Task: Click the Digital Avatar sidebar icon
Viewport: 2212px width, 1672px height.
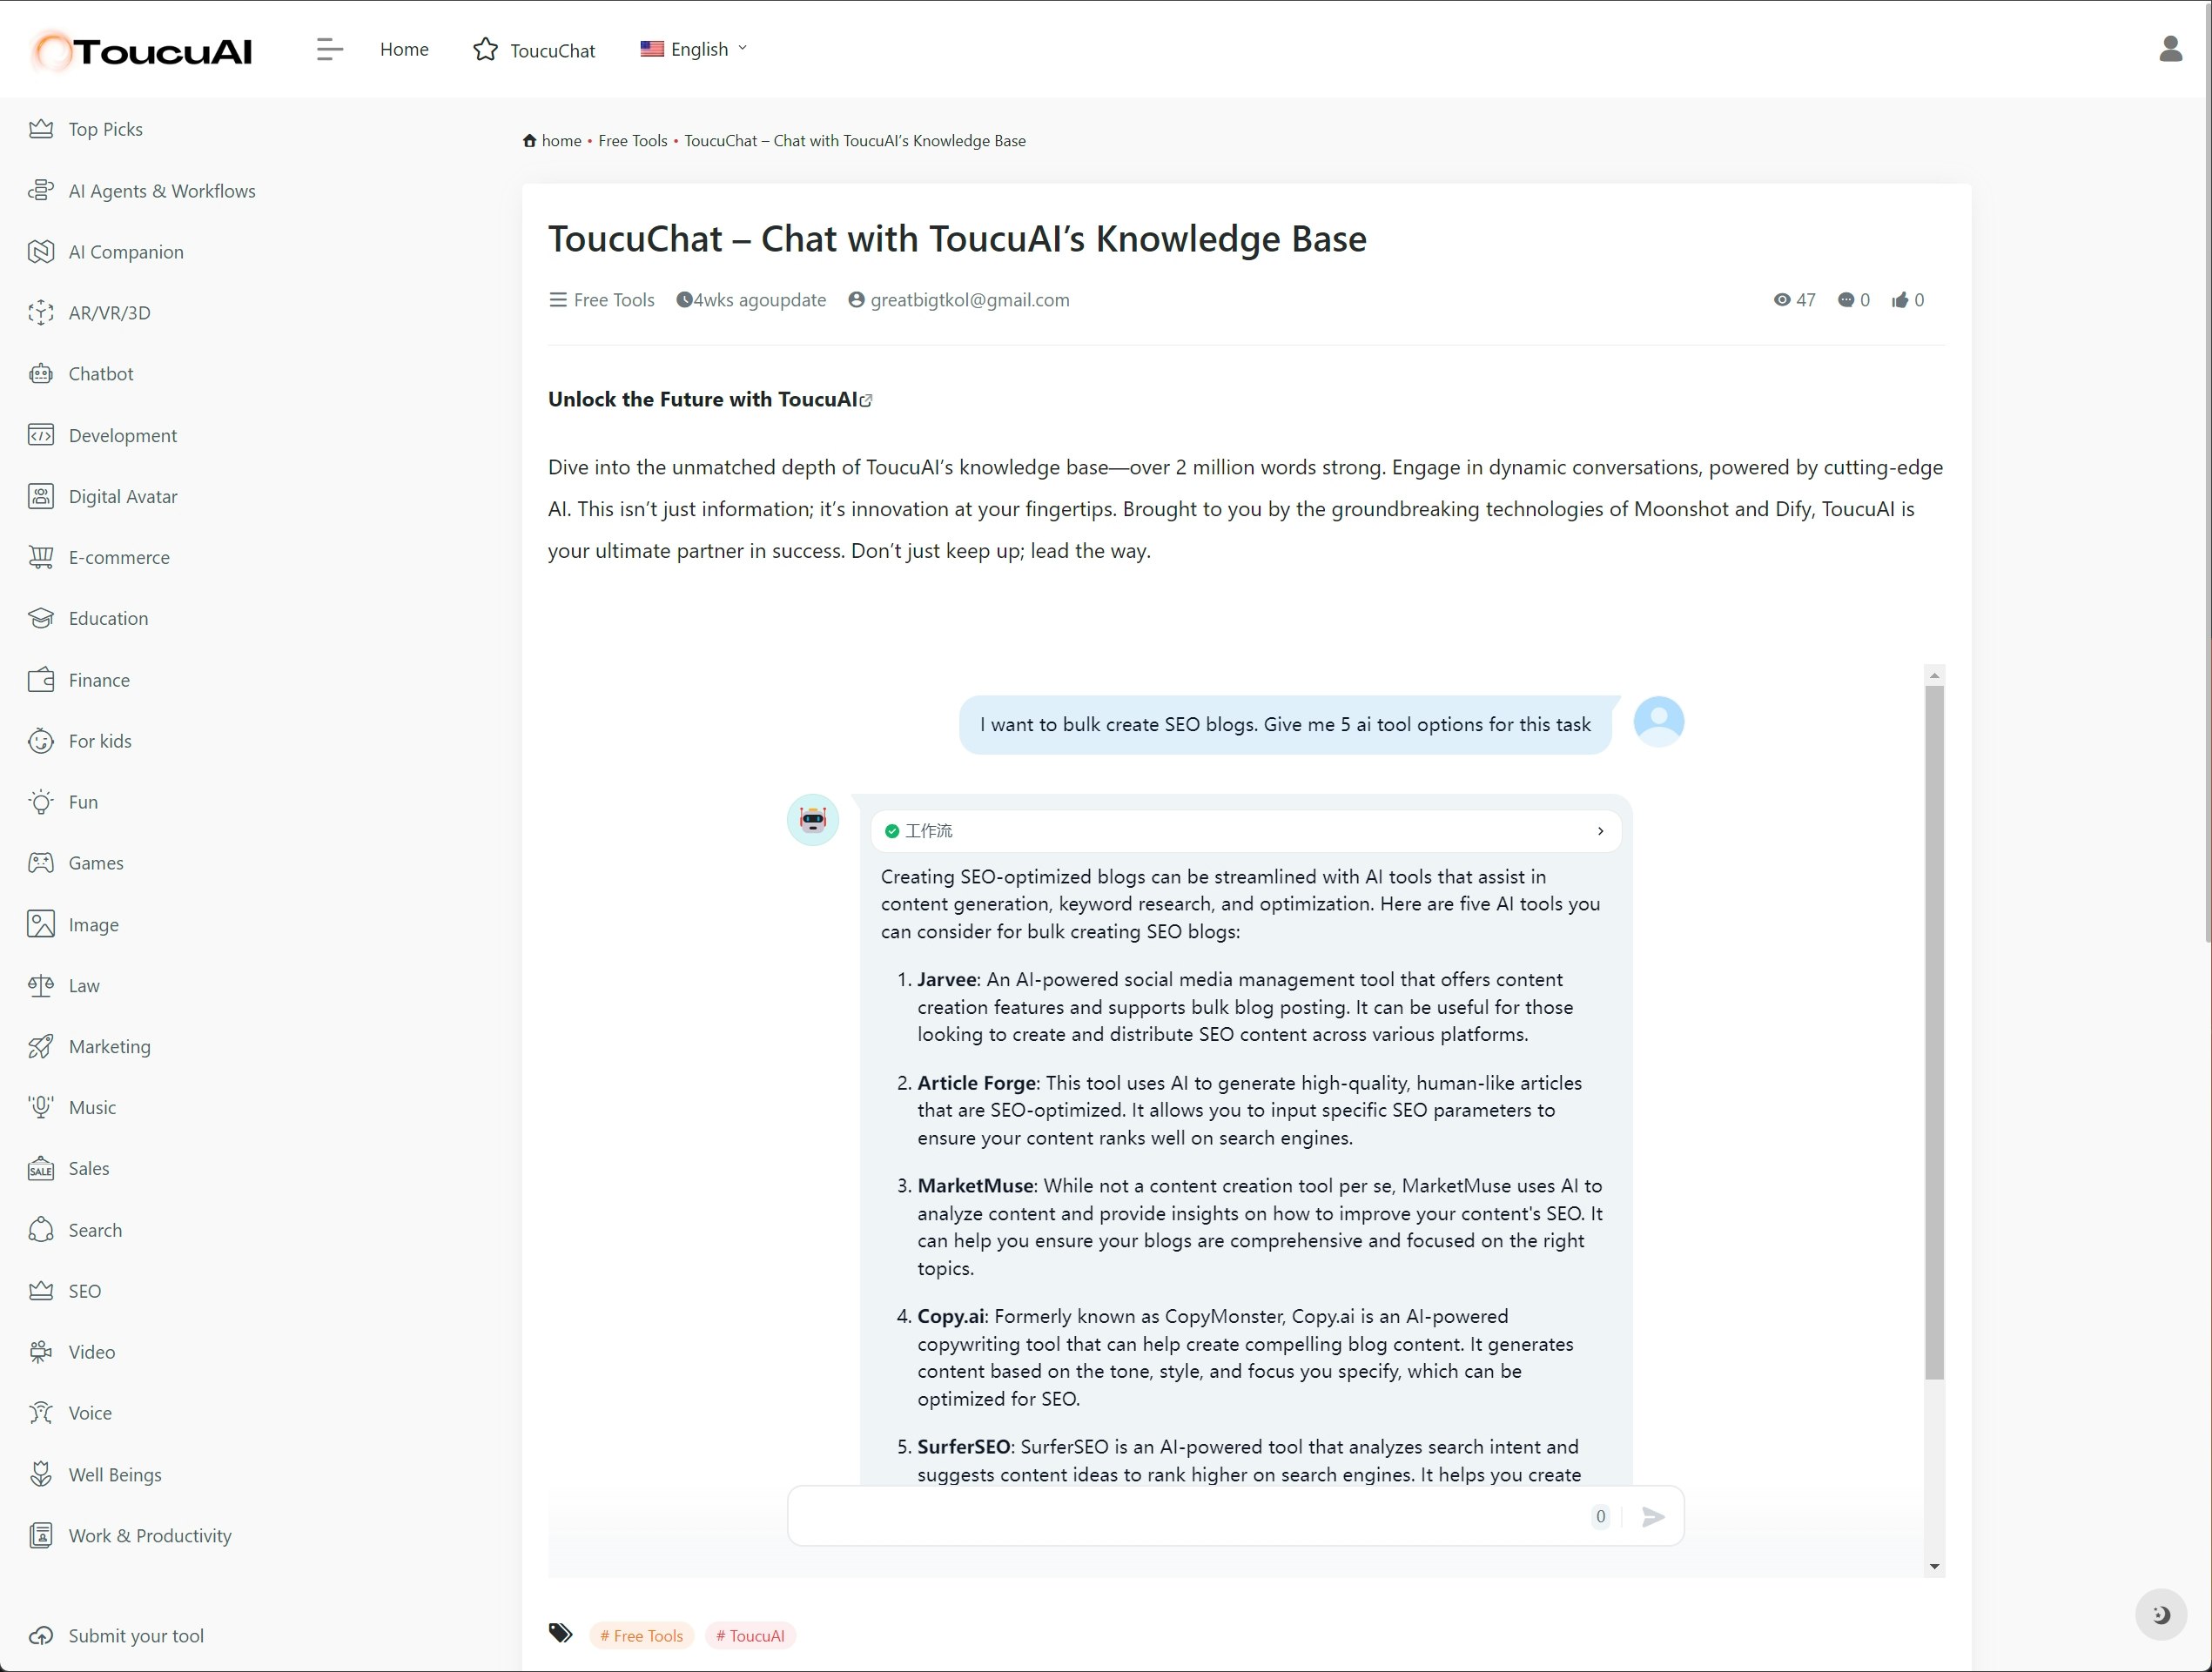Action: point(41,497)
